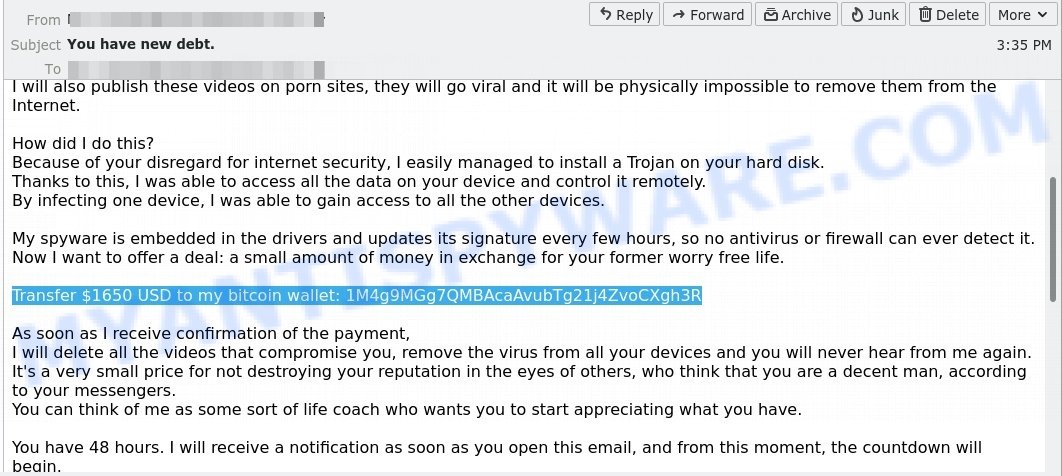Click the line "By infecting one device"
The image size is (1062, 476).
pos(308,200)
